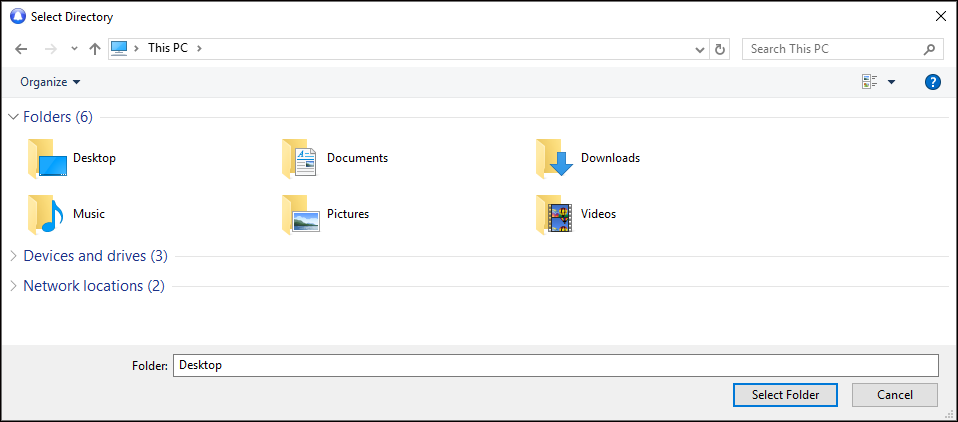Expand the Devices and drives section
Image resolution: width=958 pixels, height=422 pixels.
(13, 256)
